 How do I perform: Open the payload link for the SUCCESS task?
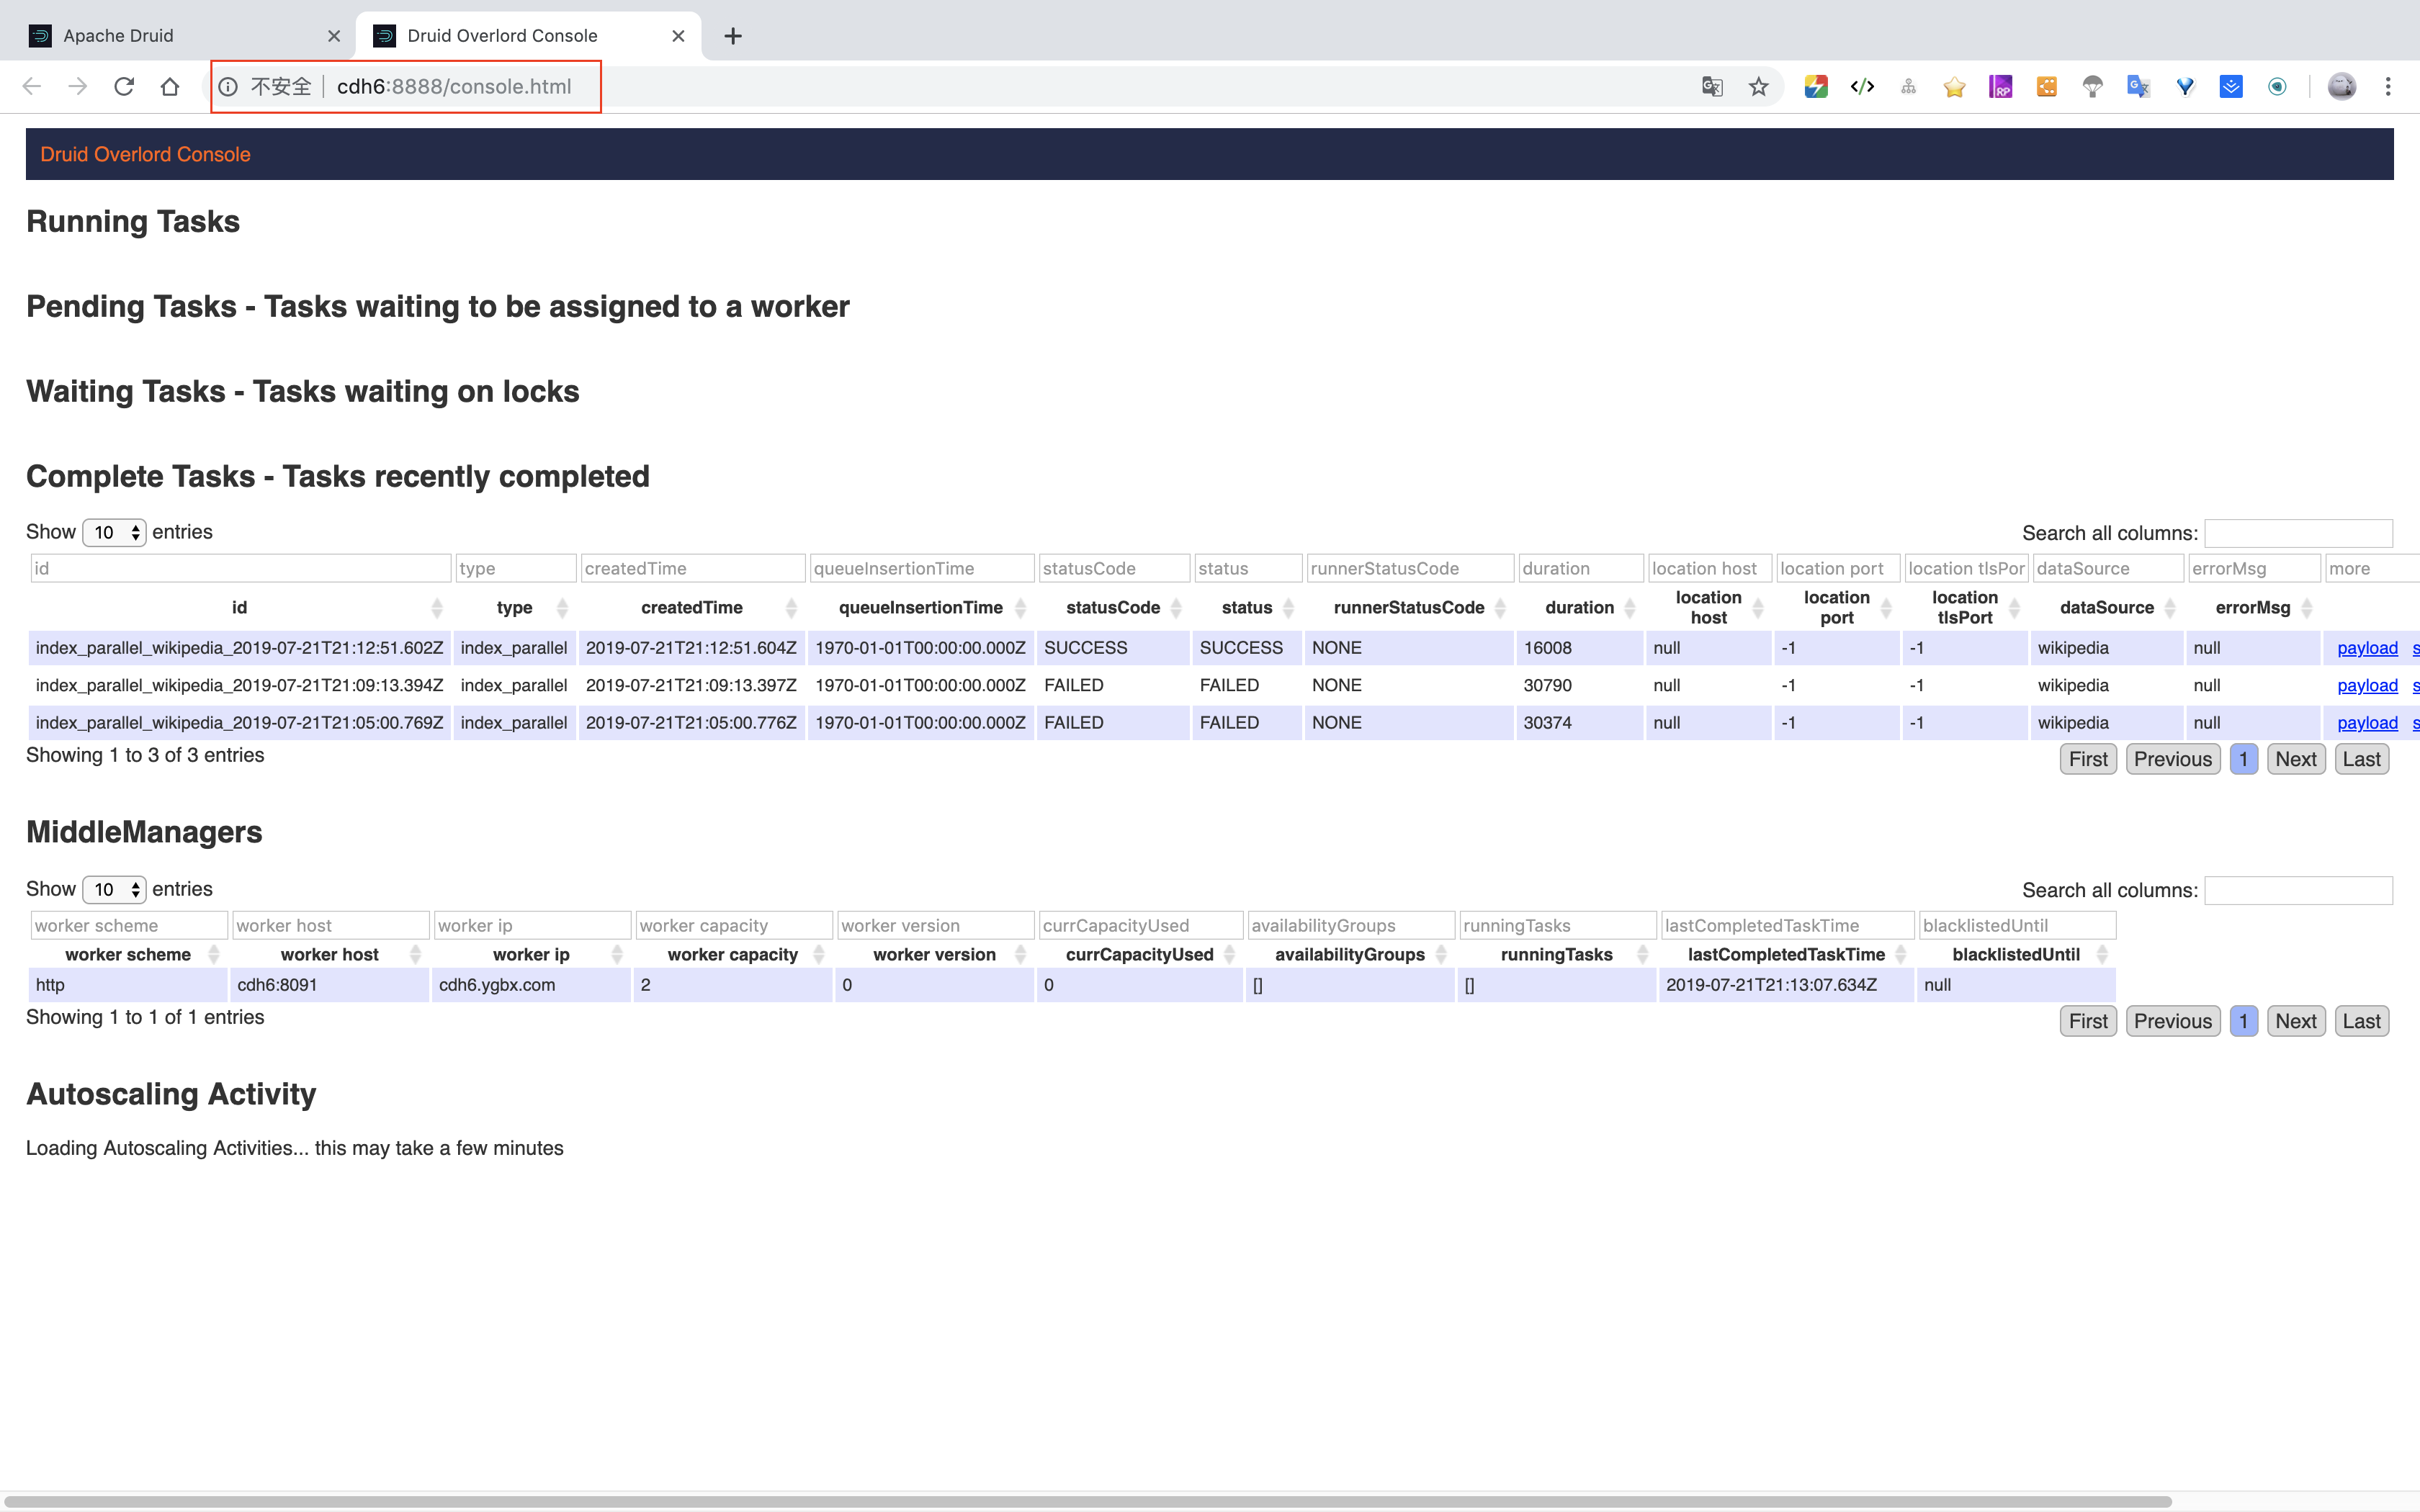pos(2366,648)
